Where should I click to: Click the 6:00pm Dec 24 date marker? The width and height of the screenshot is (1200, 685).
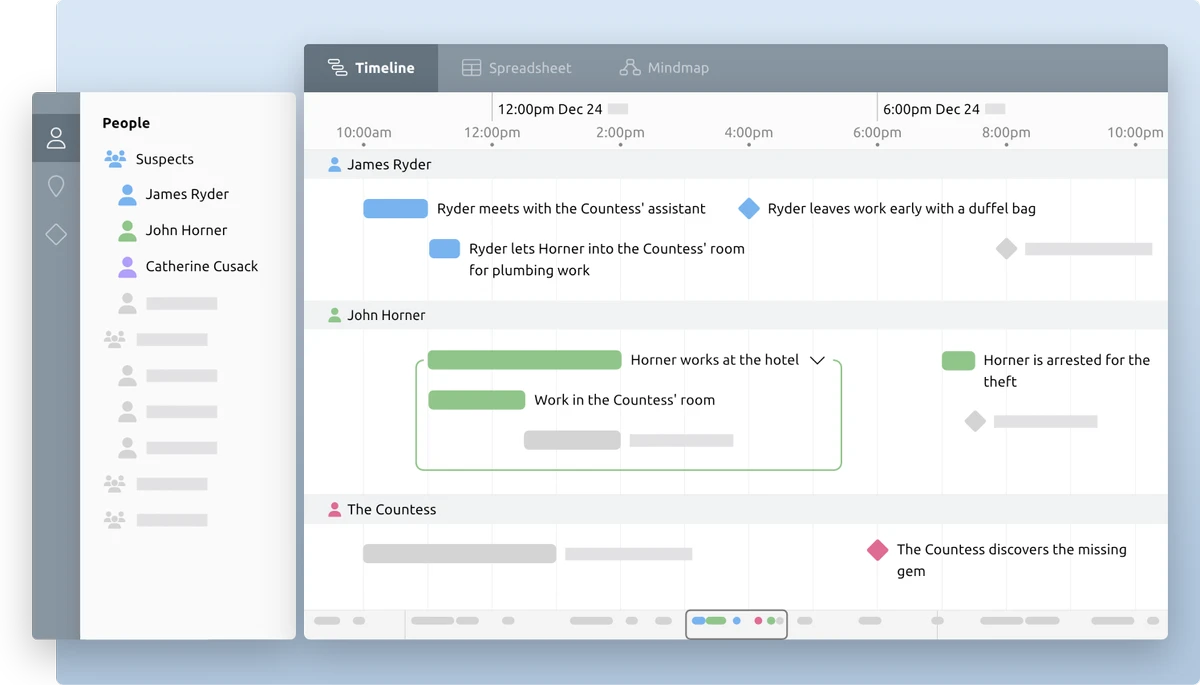click(931, 109)
